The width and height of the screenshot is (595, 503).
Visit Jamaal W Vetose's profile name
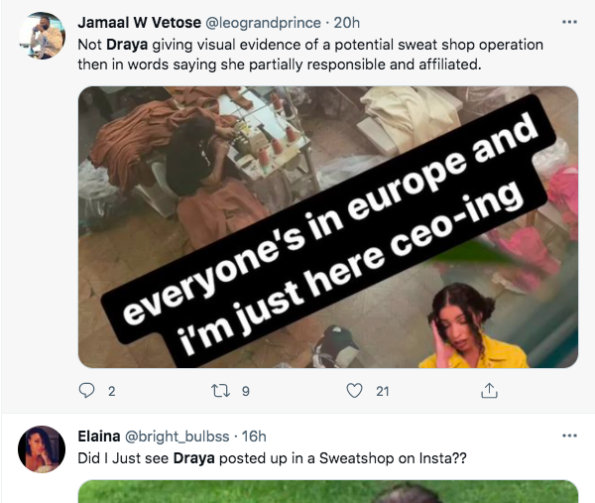click(139, 23)
